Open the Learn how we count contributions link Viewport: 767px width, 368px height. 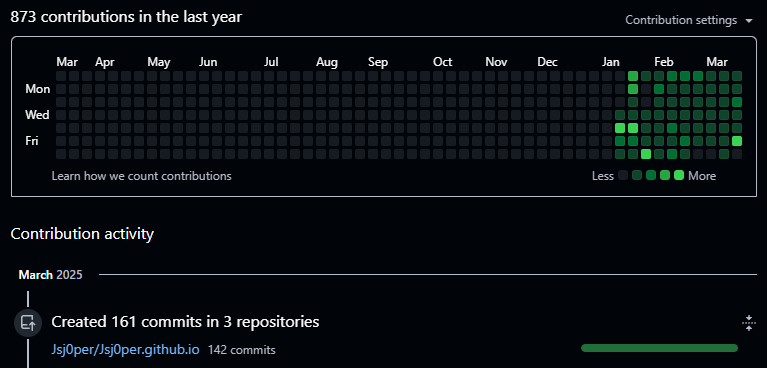pyautogui.click(x=141, y=176)
